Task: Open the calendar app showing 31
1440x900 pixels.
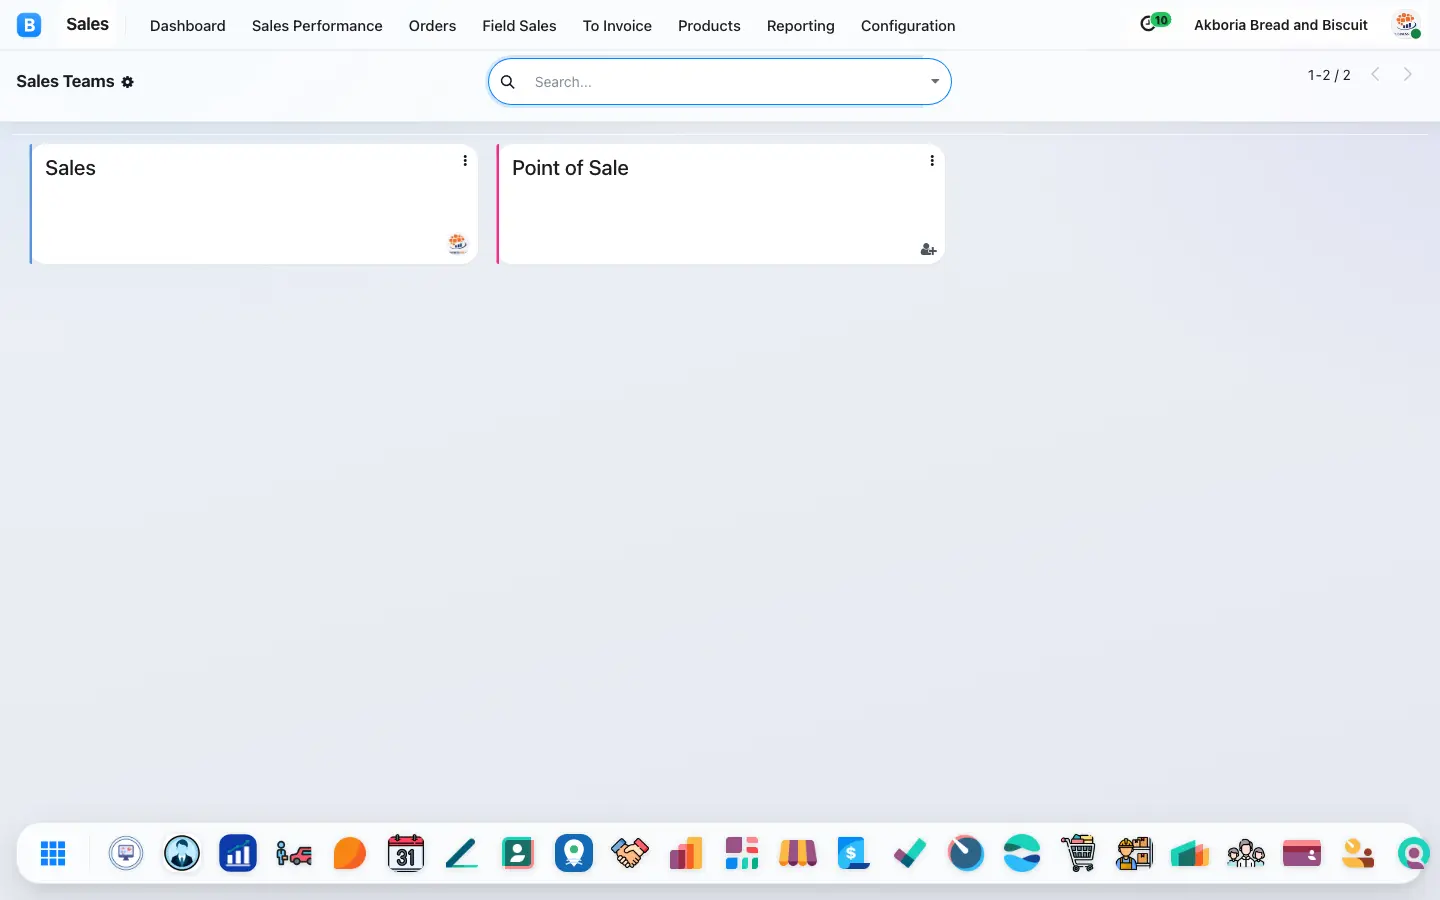Action: (406, 853)
